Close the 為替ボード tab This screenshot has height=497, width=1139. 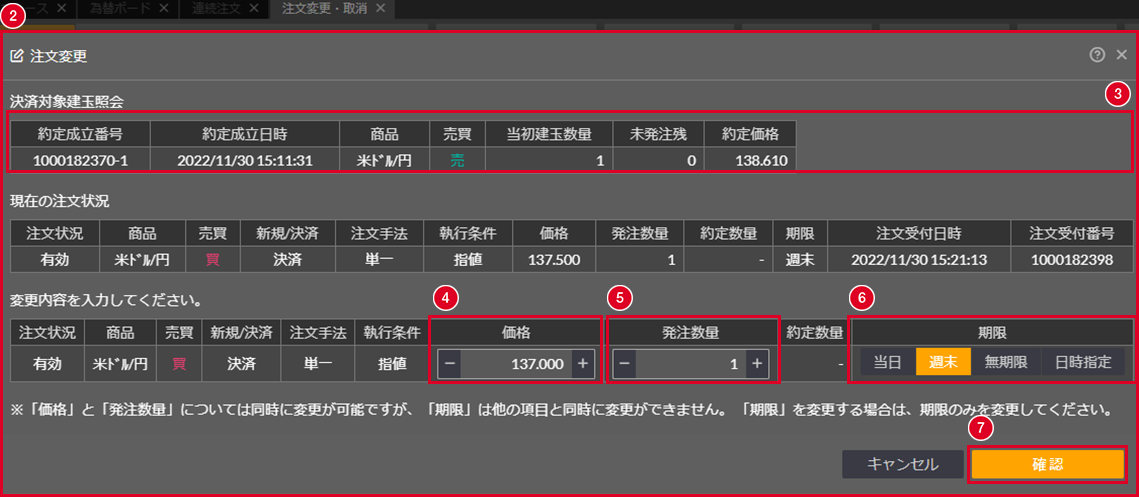(x=163, y=8)
